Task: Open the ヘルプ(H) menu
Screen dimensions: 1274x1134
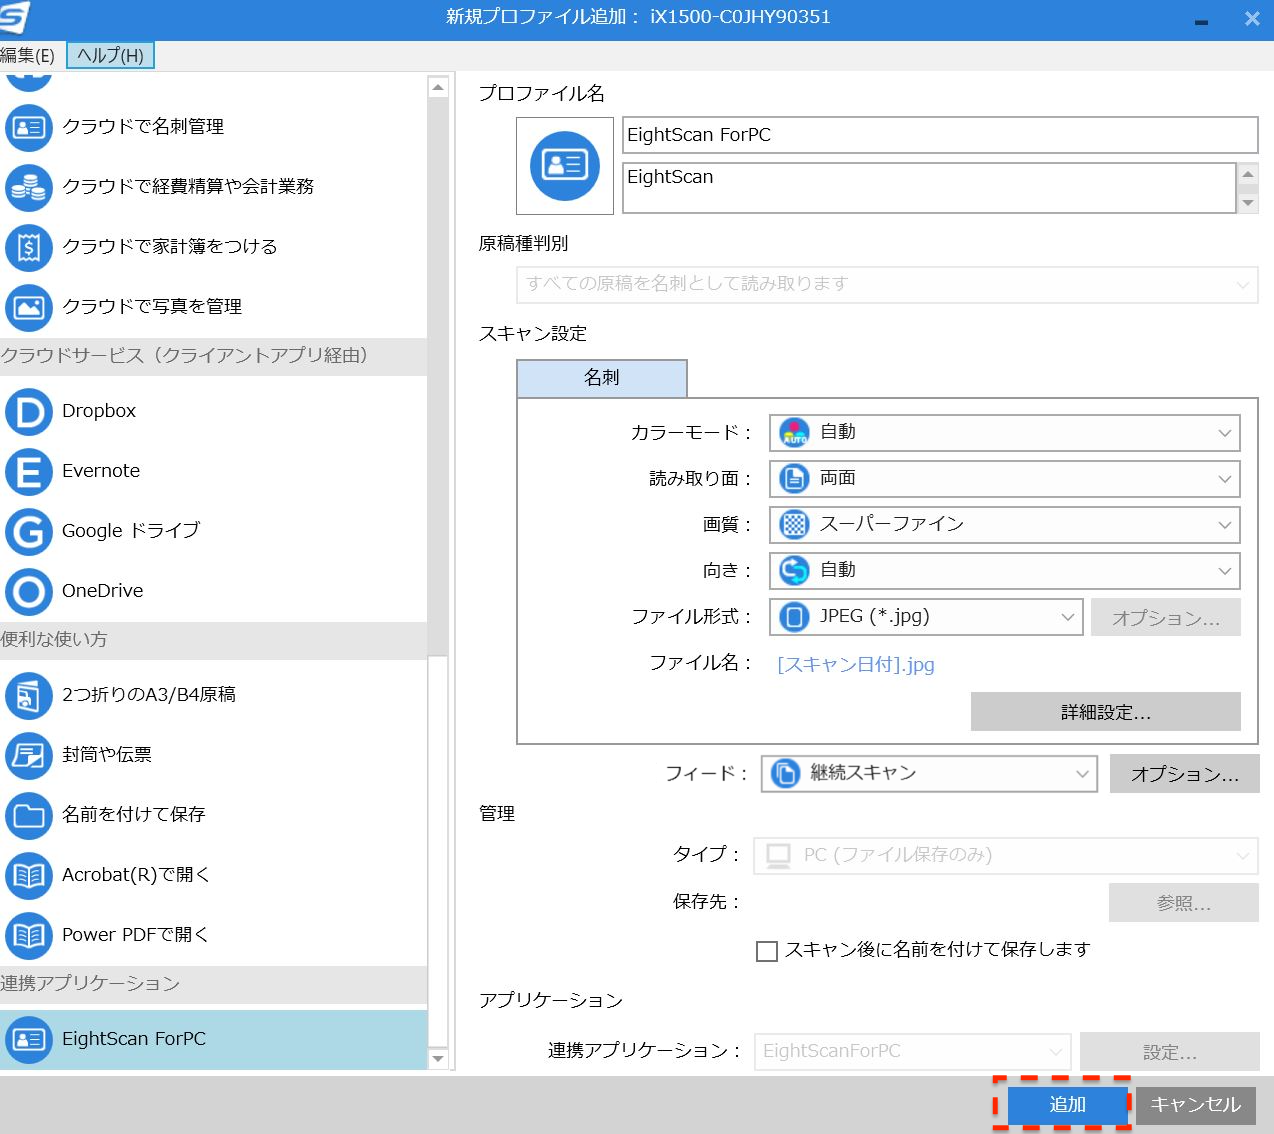Action: point(110,56)
